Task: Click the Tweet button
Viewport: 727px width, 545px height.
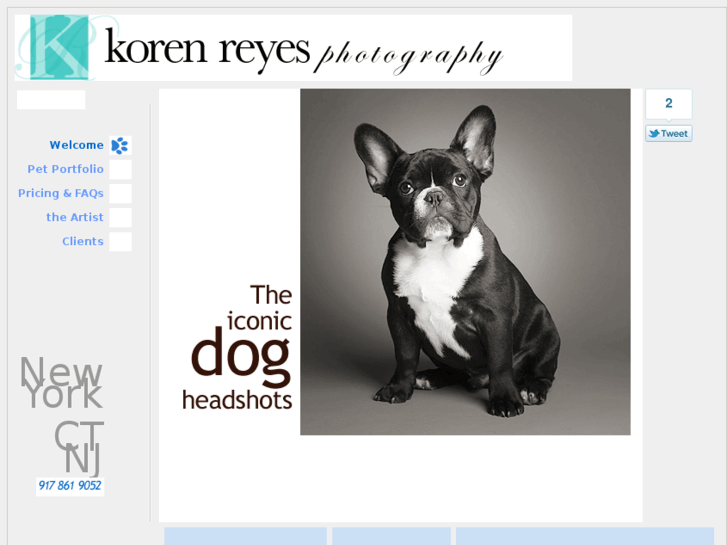Action: click(669, 134)
